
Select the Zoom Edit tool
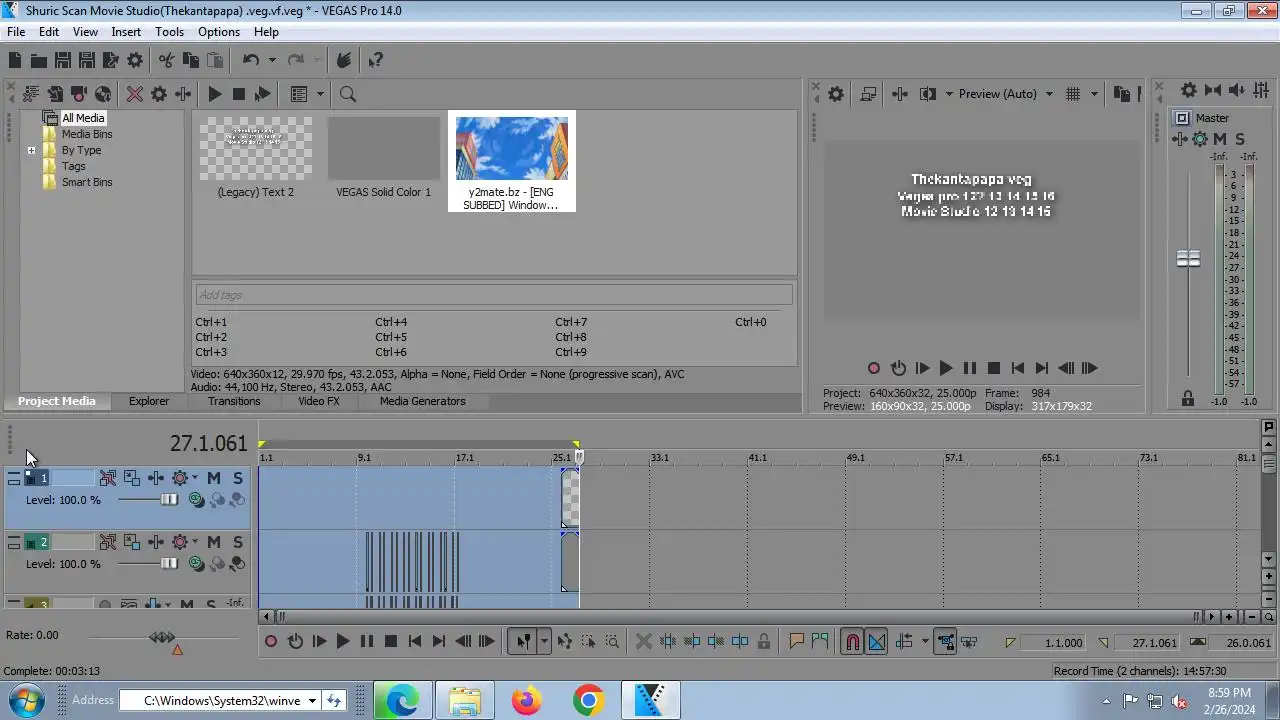point(612,642)
